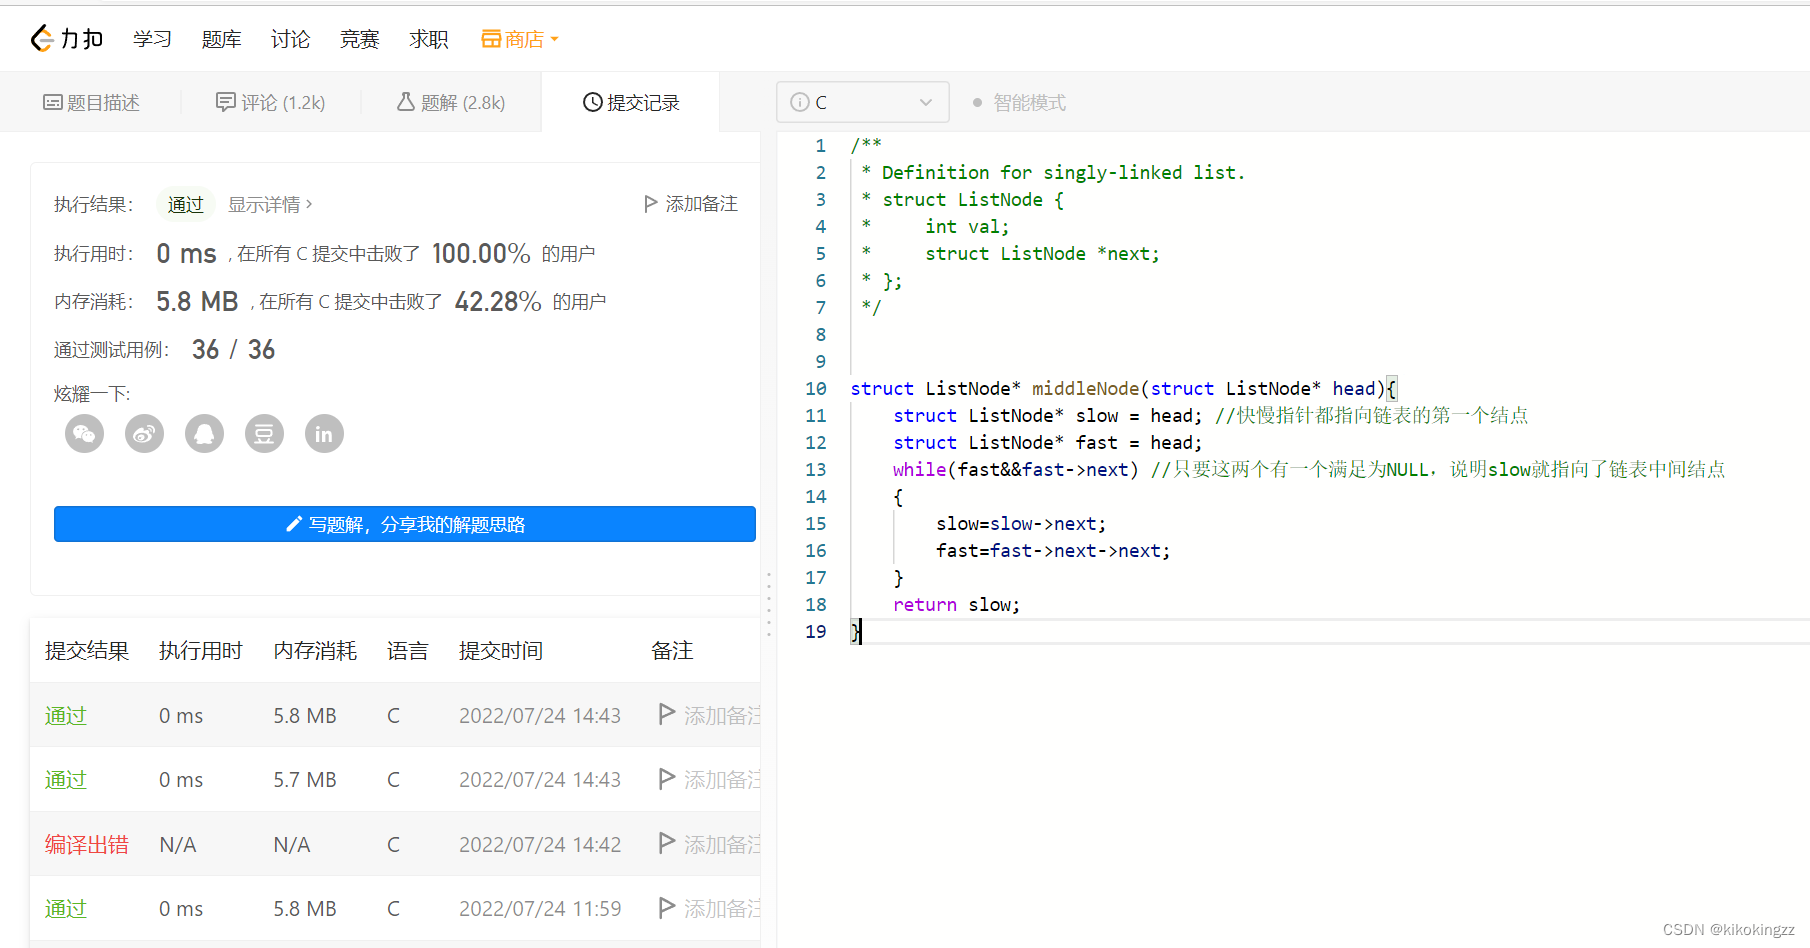Click flag icon on 编译出错 submission row
The width and height of the screenshot is (1810, 948).
(667, 843)
